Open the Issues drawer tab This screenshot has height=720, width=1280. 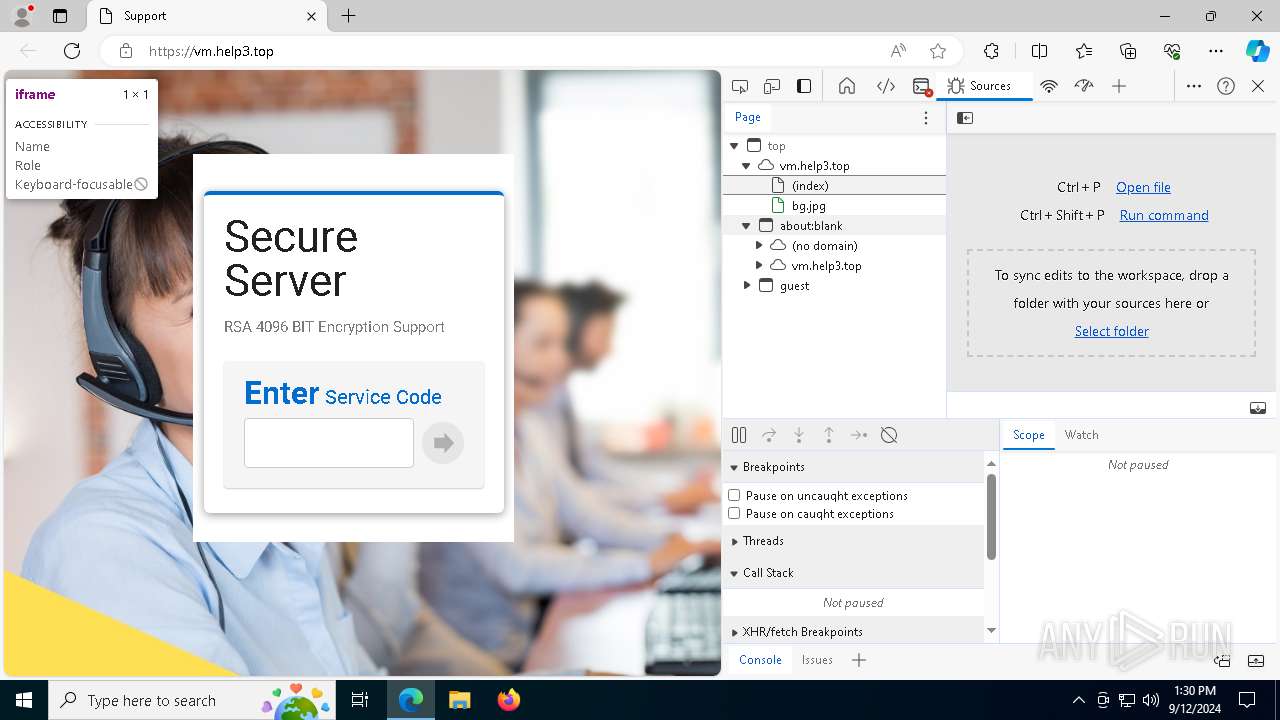coord(817,660)
